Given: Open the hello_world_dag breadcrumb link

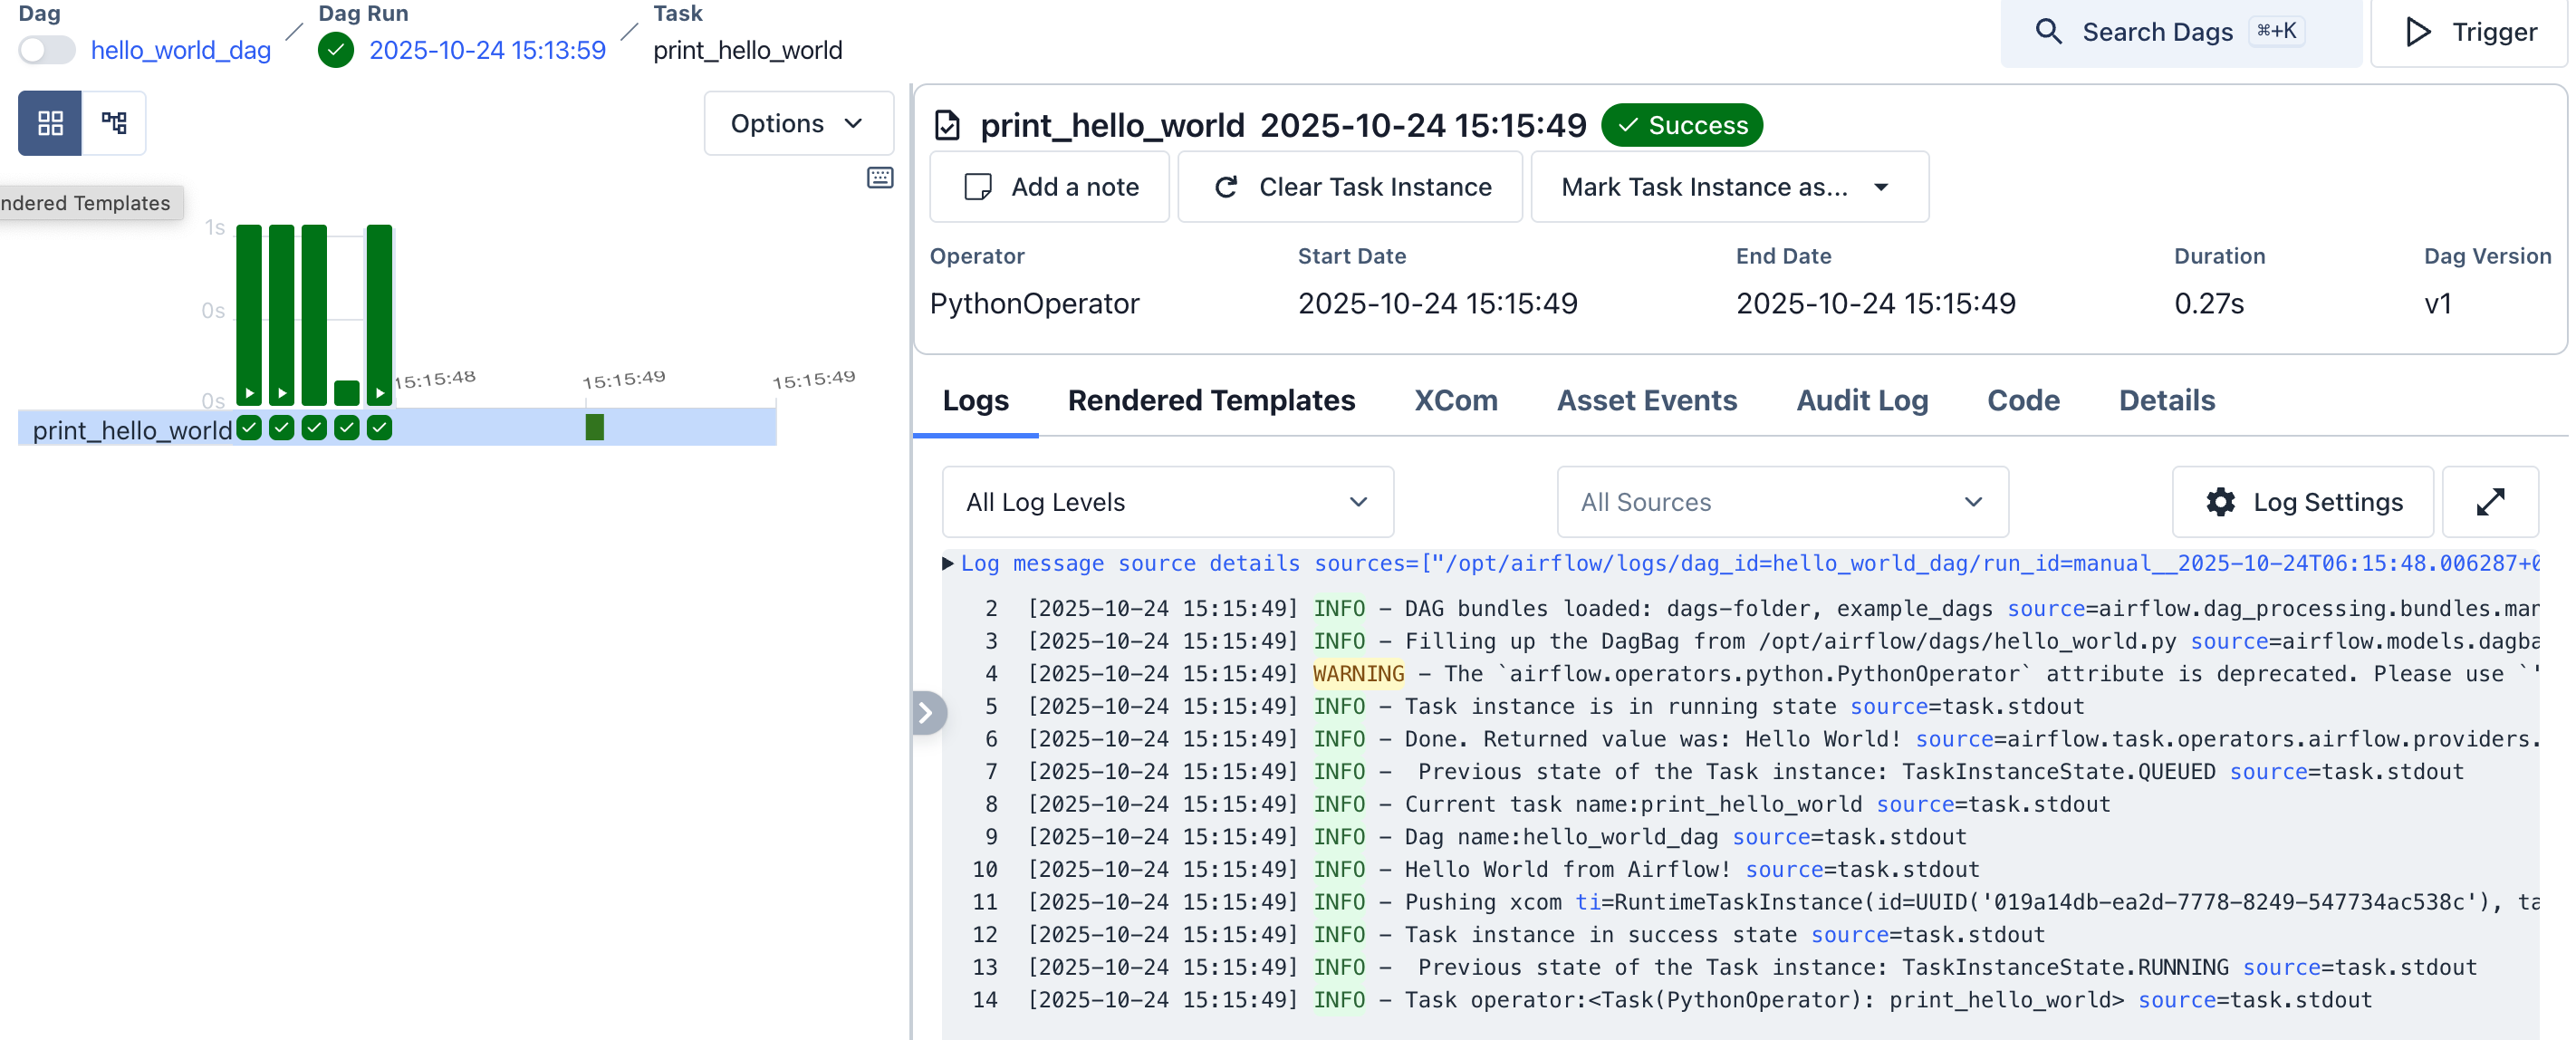Looking at the screenshot, I should point(181,50).
